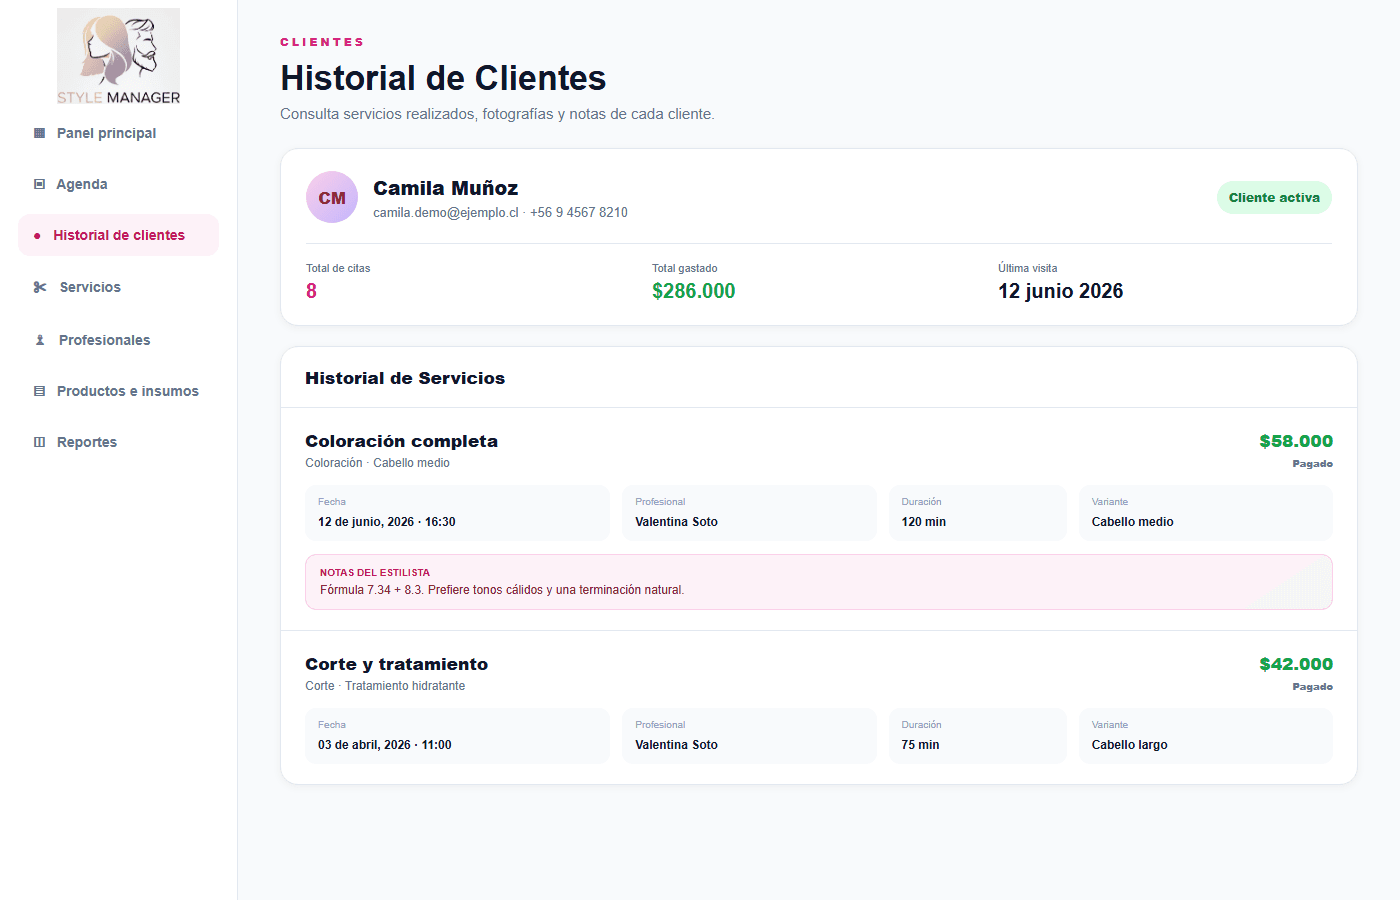Click the Historial de clientes dot icon
This screenshot has height=900, width=1400.
pyautogui.click(x=37, y=236)
